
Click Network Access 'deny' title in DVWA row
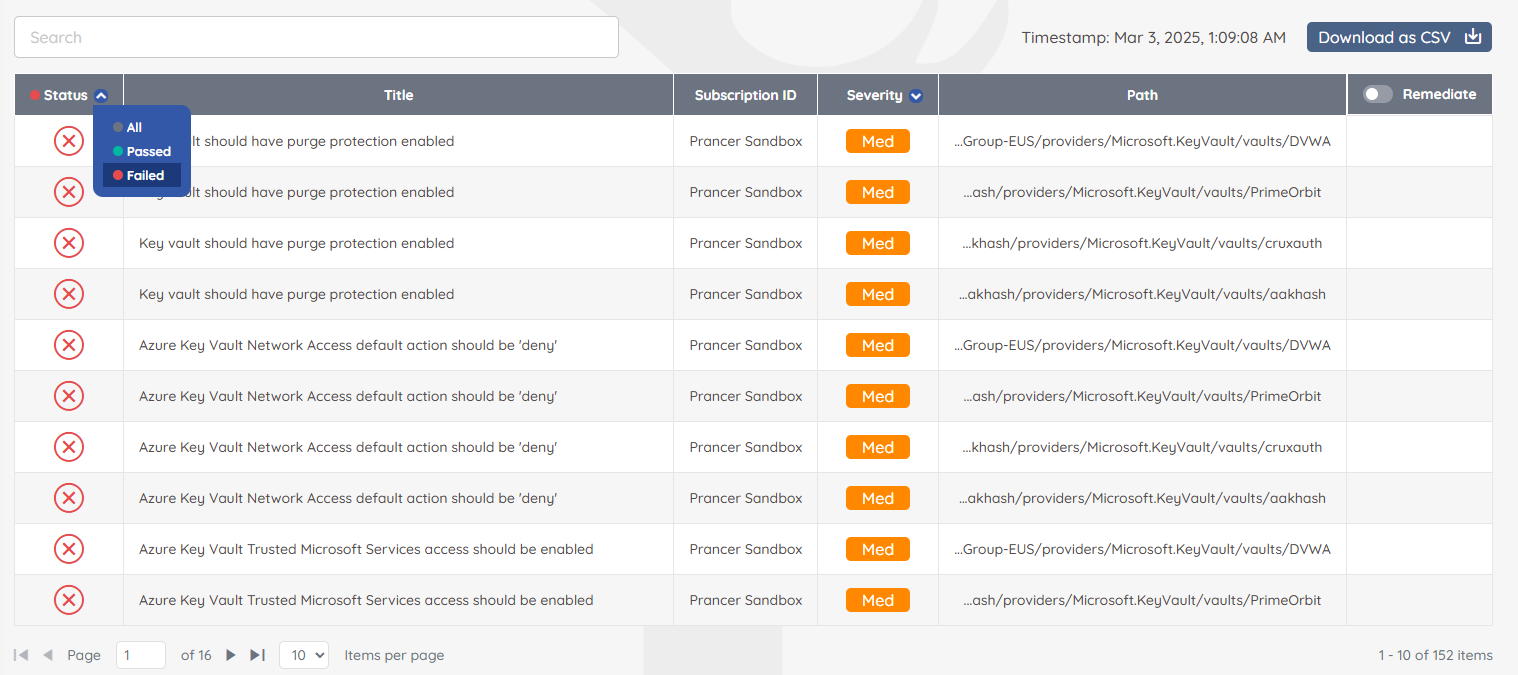point(348,345)
